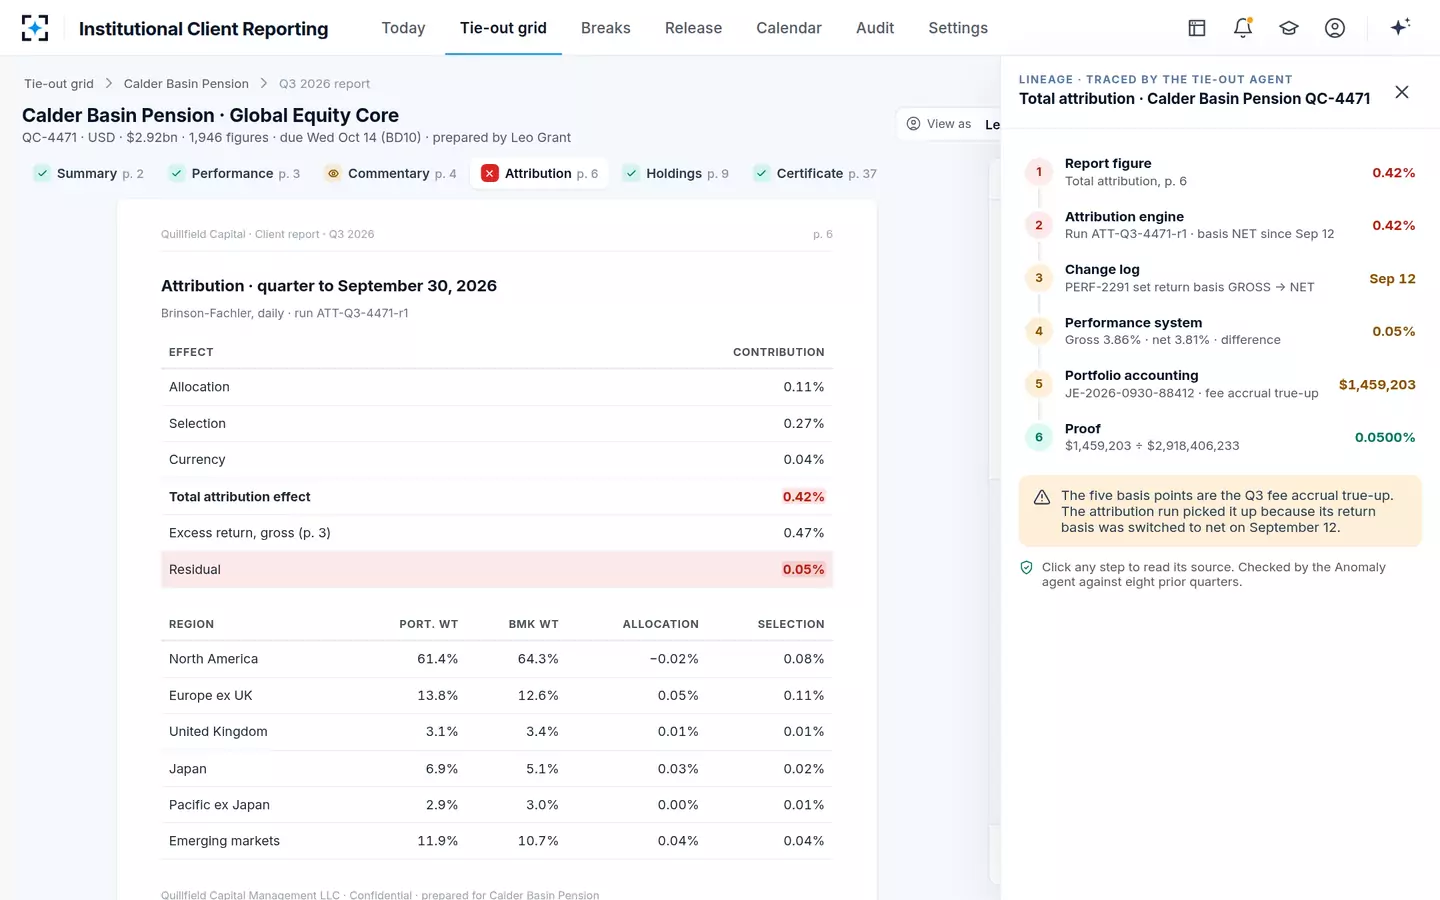Select the Emerging markets region row
The height and width of the screenshot is (900, 1440).
pos(497,841)
